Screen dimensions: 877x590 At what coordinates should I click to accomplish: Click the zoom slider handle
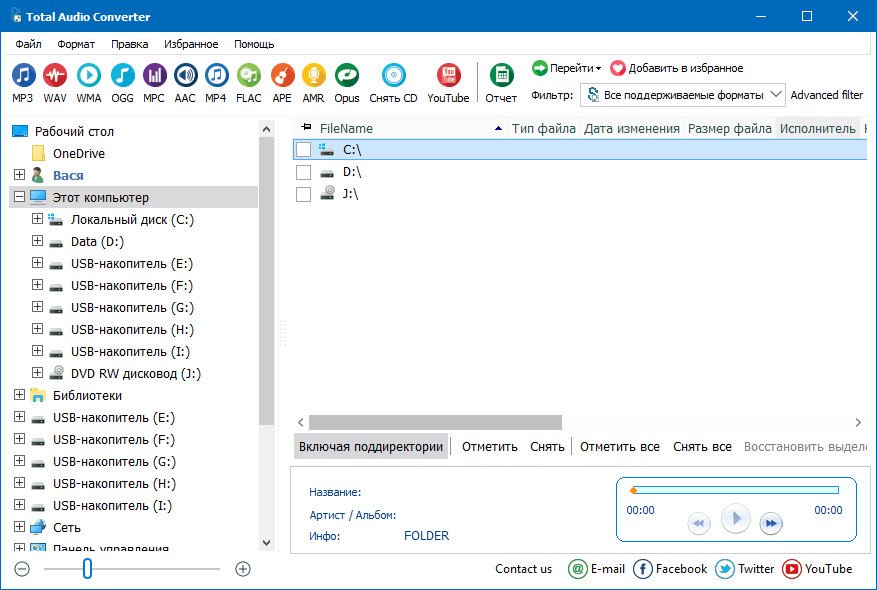tap(87, 569)
